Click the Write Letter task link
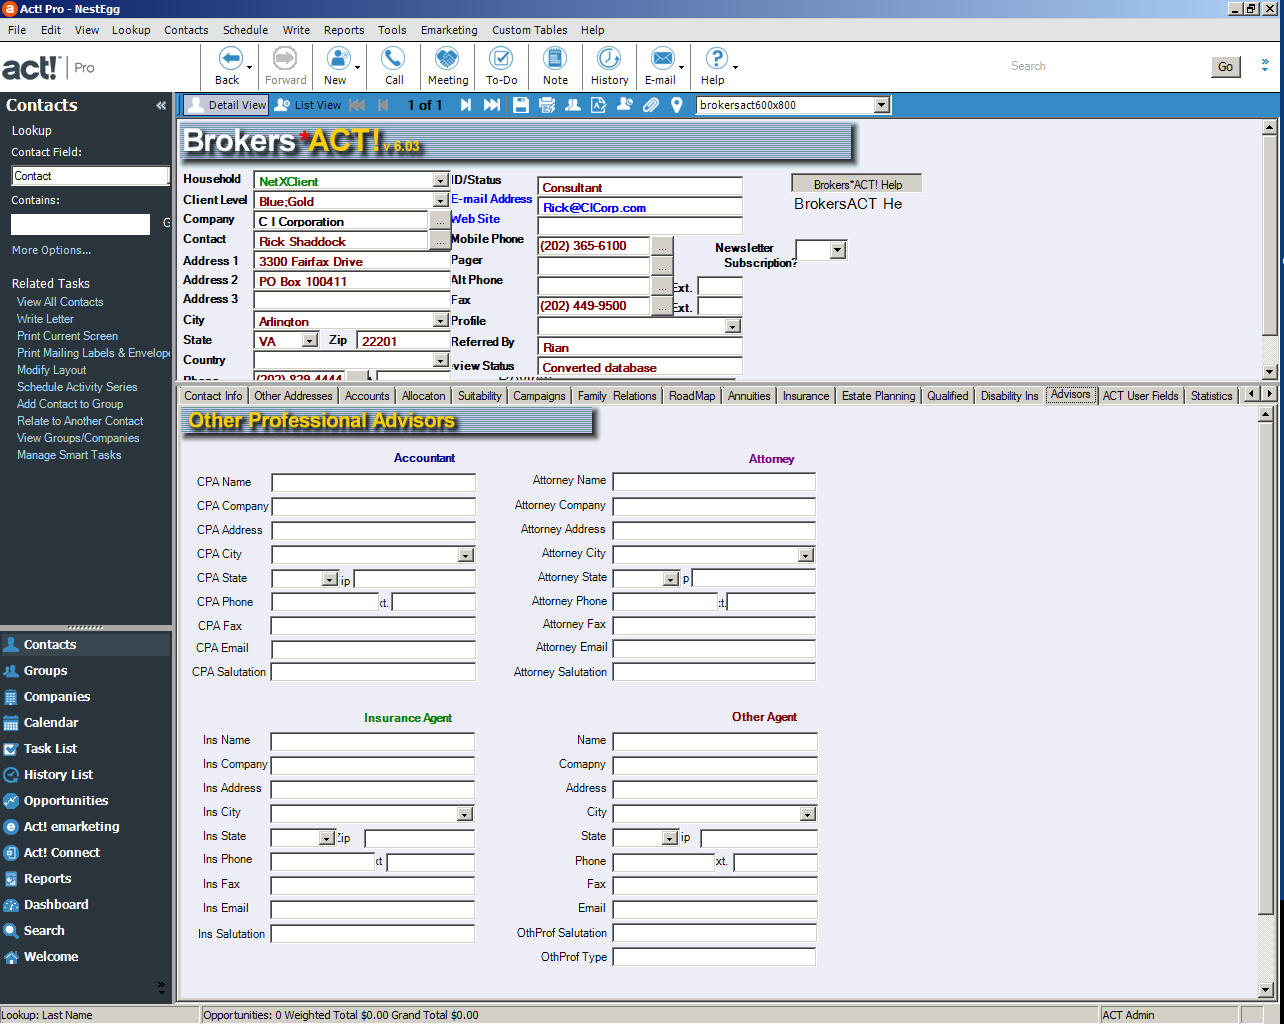 [45, 319]
